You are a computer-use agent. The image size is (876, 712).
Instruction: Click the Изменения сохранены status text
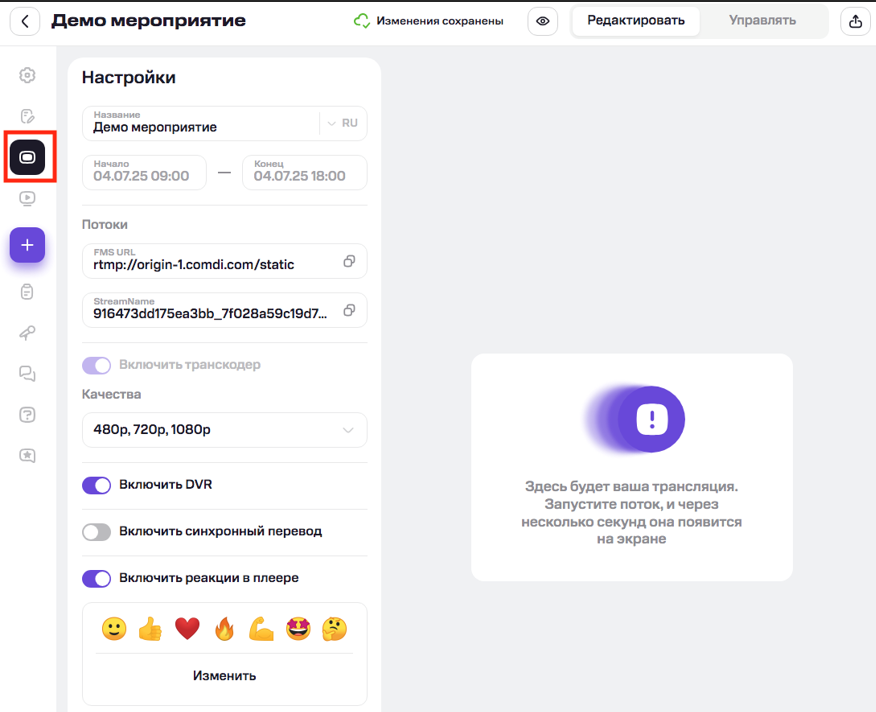coord(440,21)
